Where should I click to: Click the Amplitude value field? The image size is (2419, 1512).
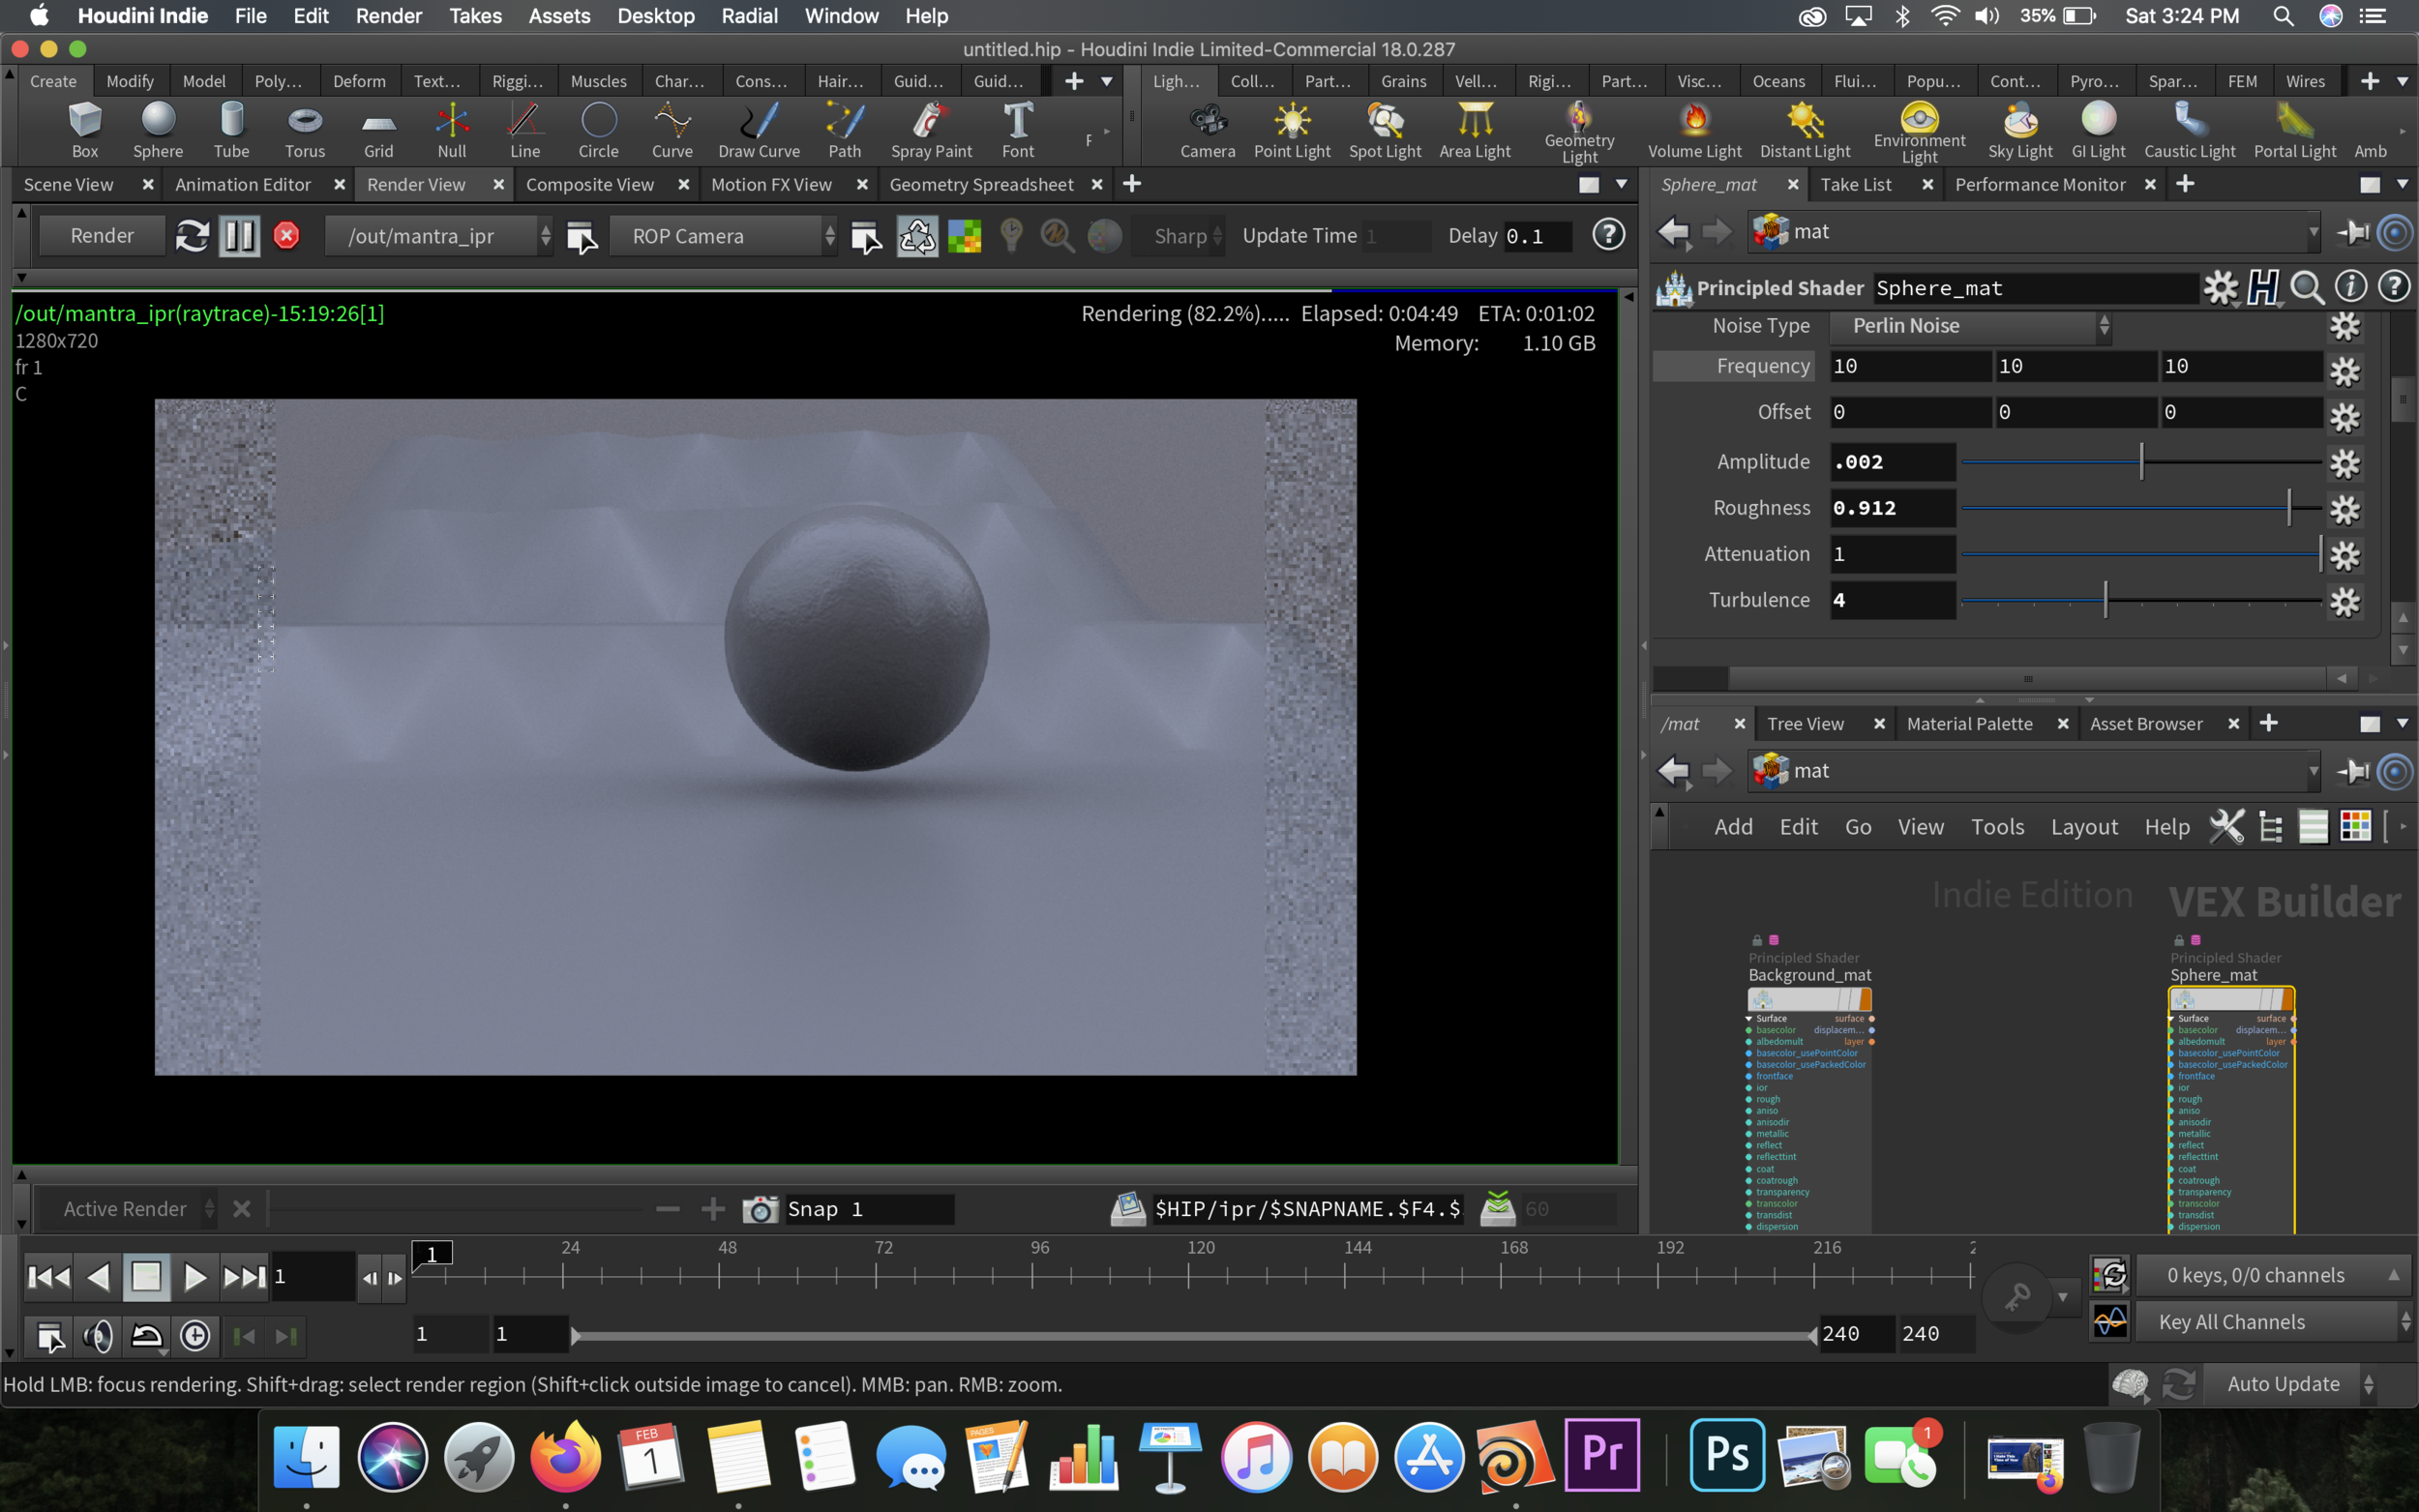click(1891, 462)
